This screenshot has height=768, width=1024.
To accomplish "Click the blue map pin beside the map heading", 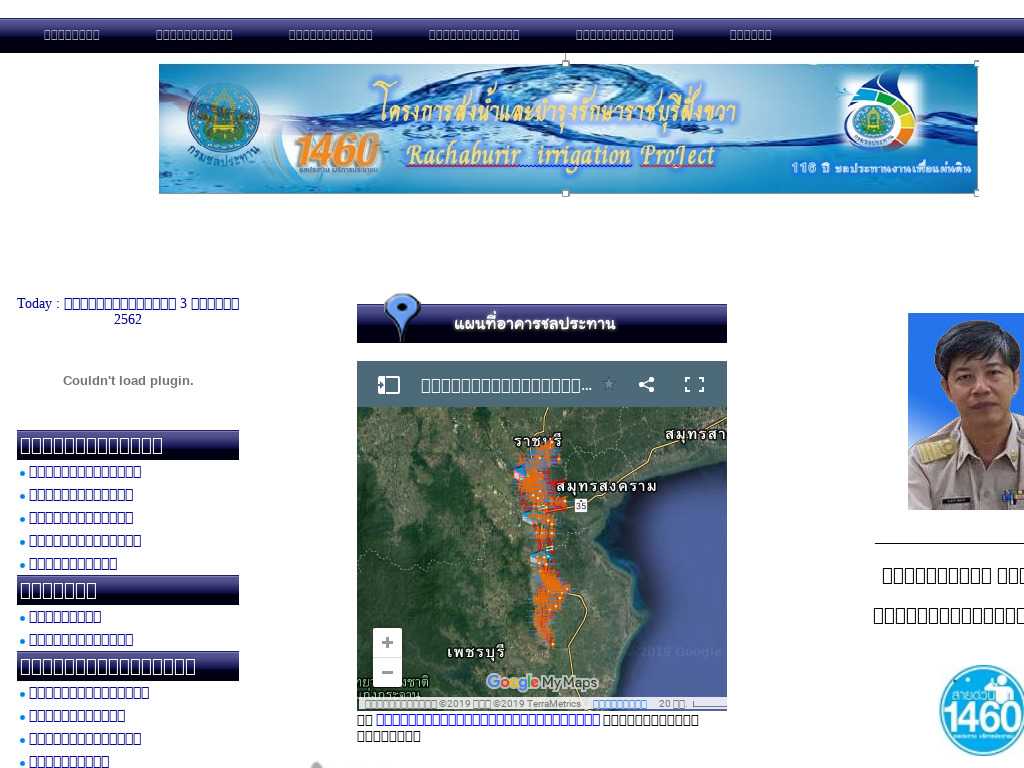I will (402, 315).
